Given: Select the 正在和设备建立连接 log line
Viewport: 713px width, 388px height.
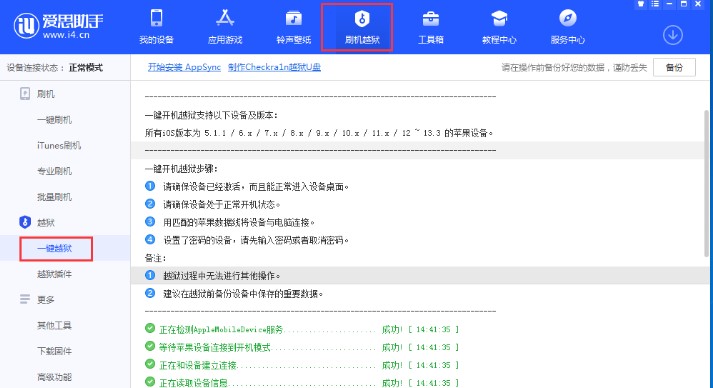Looking at the screenshot, I should (301, 365).
